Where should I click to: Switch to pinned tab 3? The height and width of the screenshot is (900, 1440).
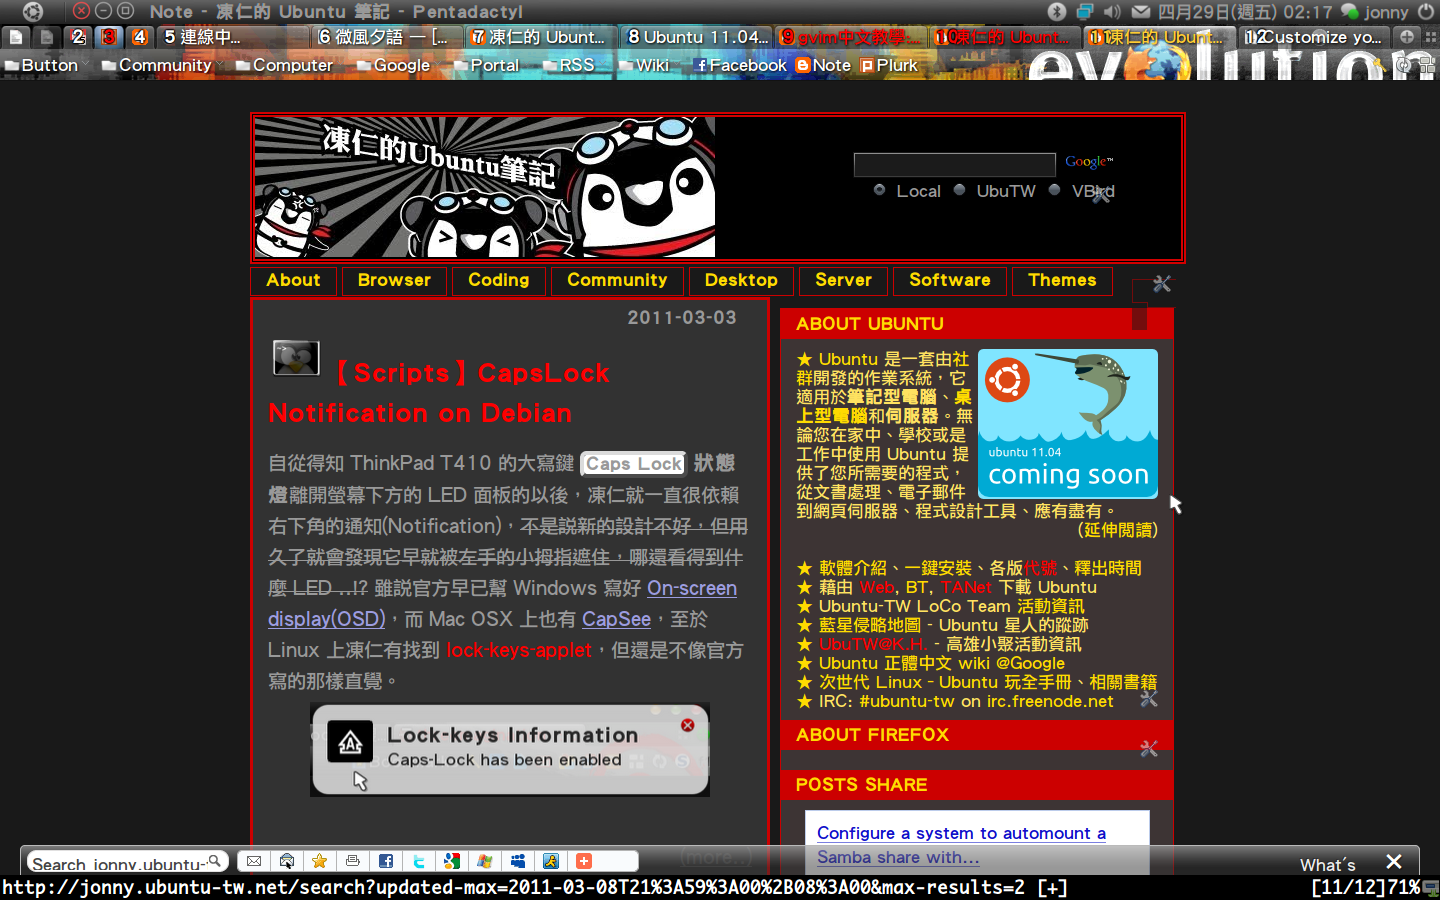click(x=110, y=37)
